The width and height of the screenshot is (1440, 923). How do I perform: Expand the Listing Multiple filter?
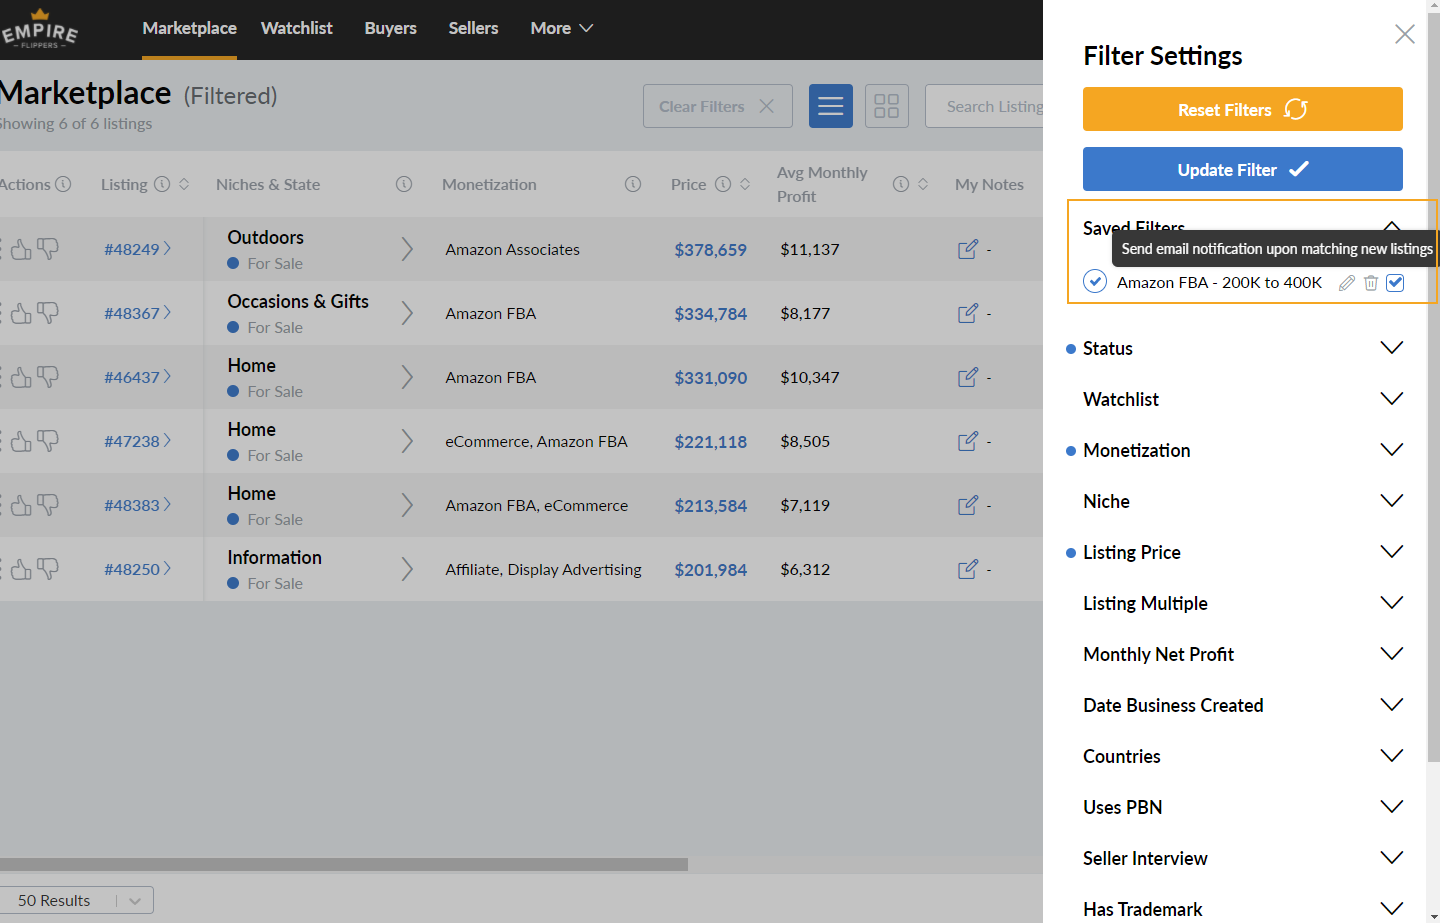click(1392, 603)
